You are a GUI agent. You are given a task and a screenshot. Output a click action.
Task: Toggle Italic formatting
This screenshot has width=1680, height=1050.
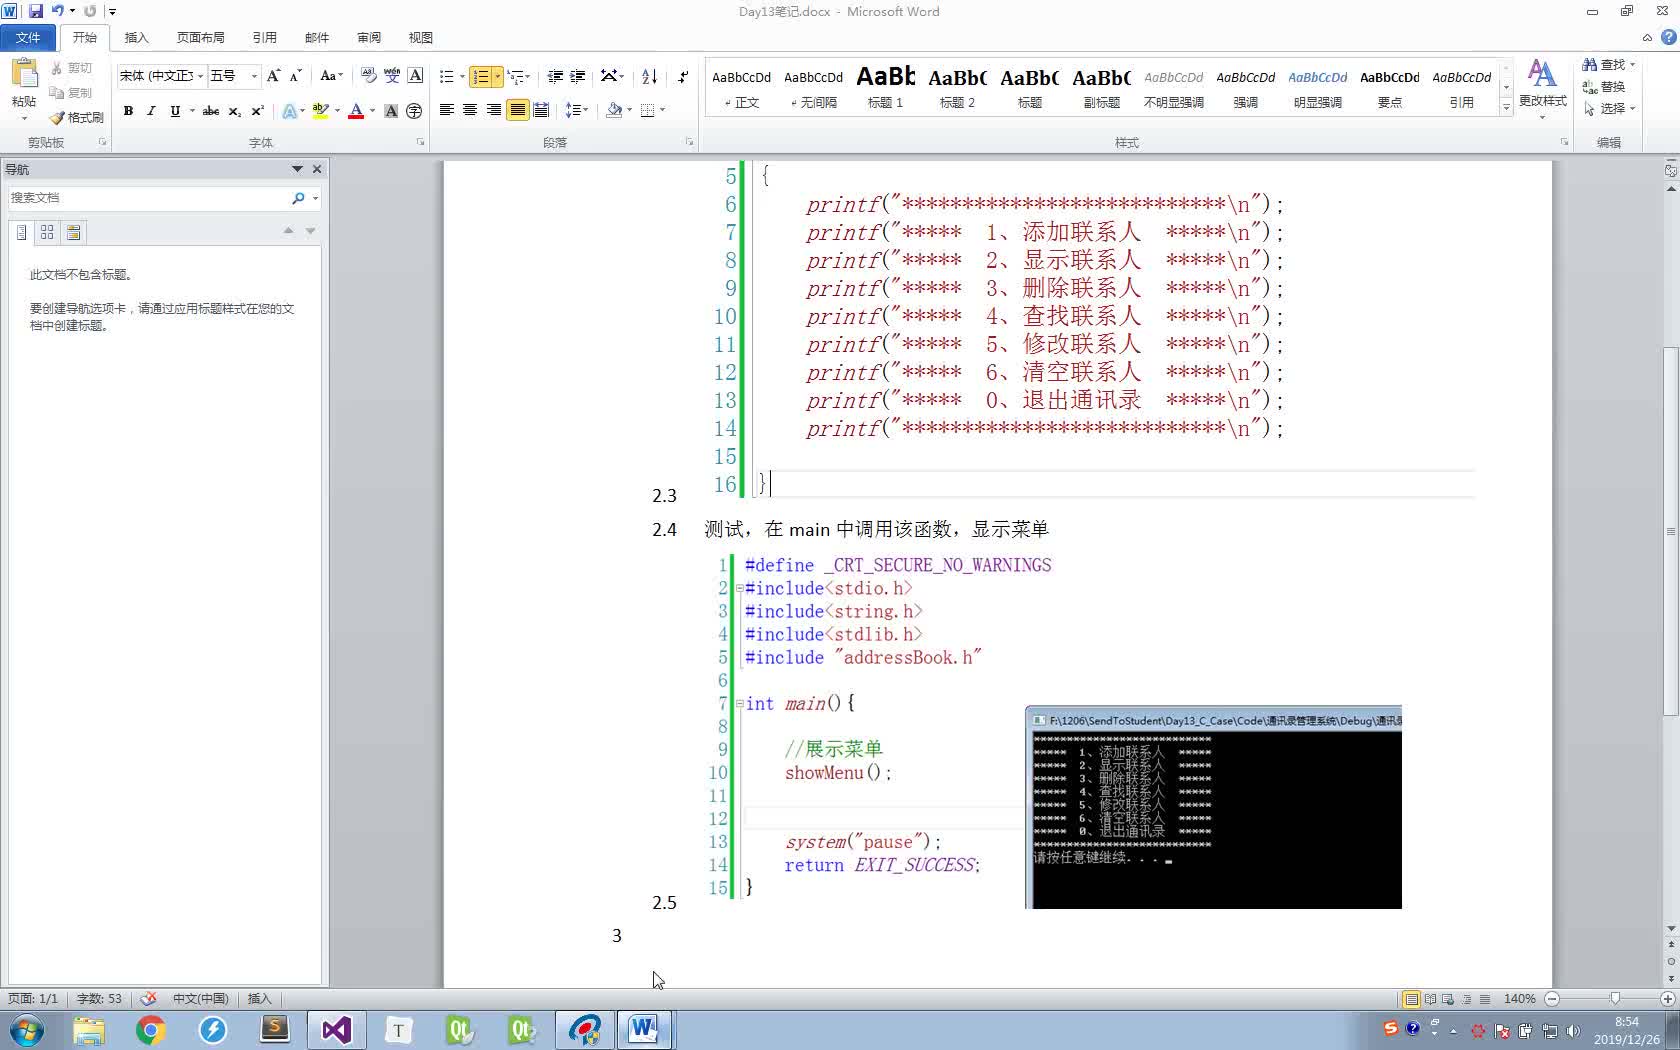pyautogui.click(x=151, y=110)
